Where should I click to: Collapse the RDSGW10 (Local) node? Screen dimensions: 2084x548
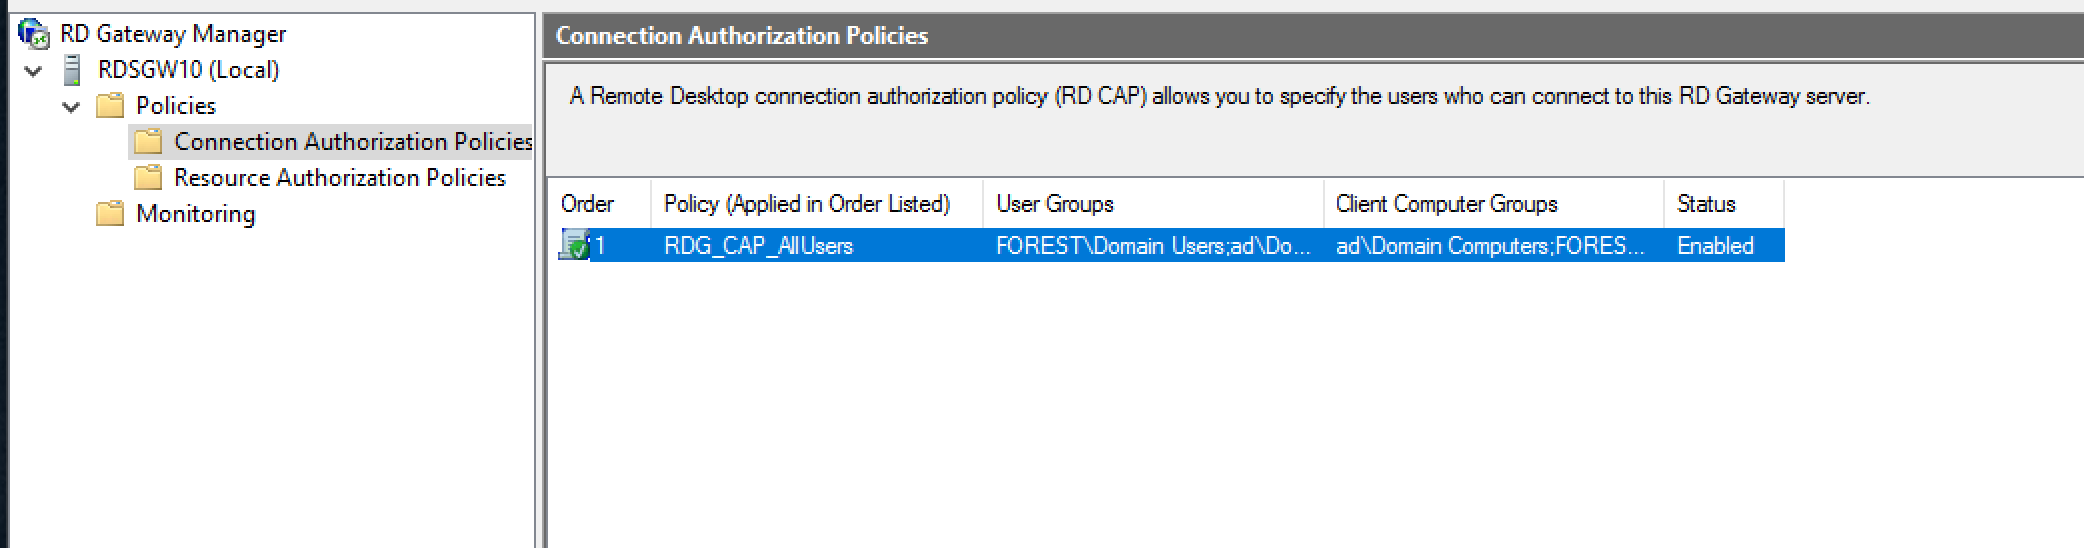pos(34,71)
